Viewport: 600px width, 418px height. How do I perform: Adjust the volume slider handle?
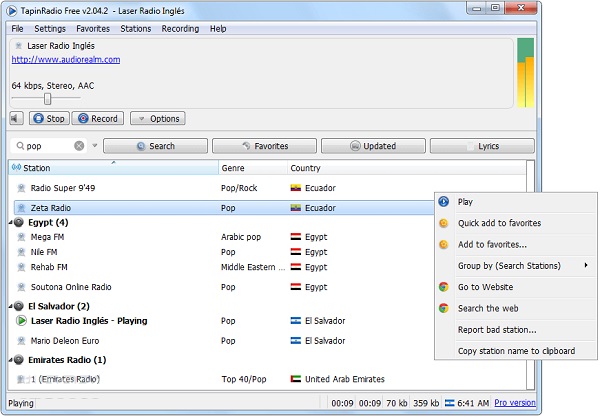[x=47, y=98]
